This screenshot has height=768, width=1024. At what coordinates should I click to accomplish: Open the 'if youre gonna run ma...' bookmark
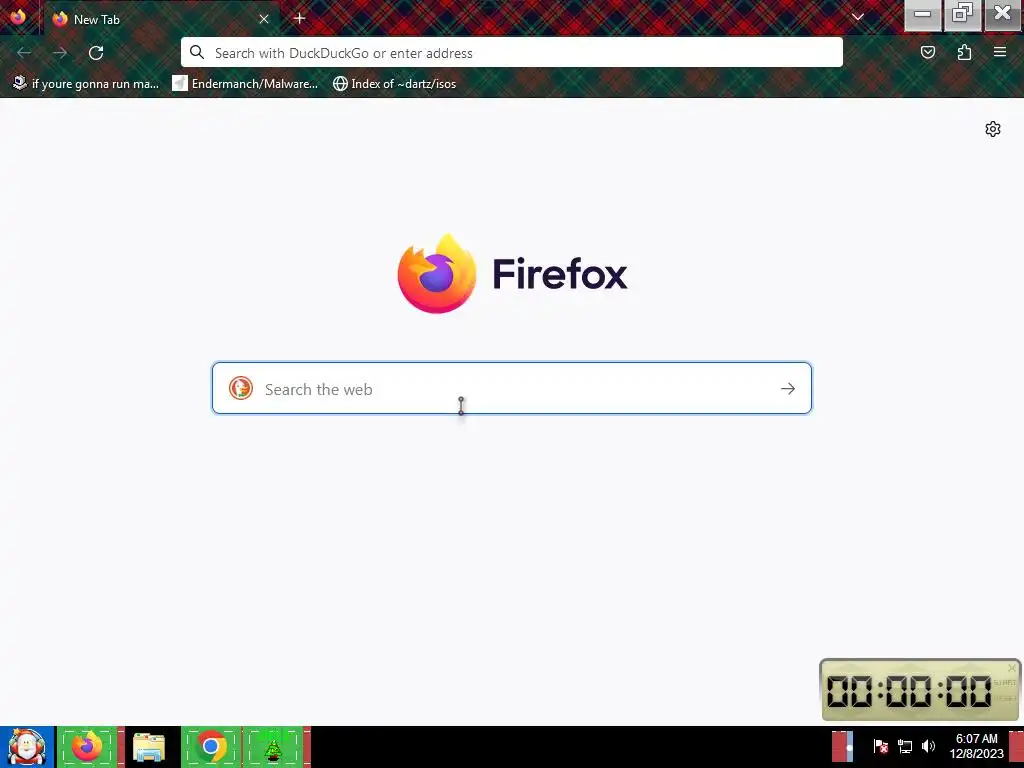(86, 84)
